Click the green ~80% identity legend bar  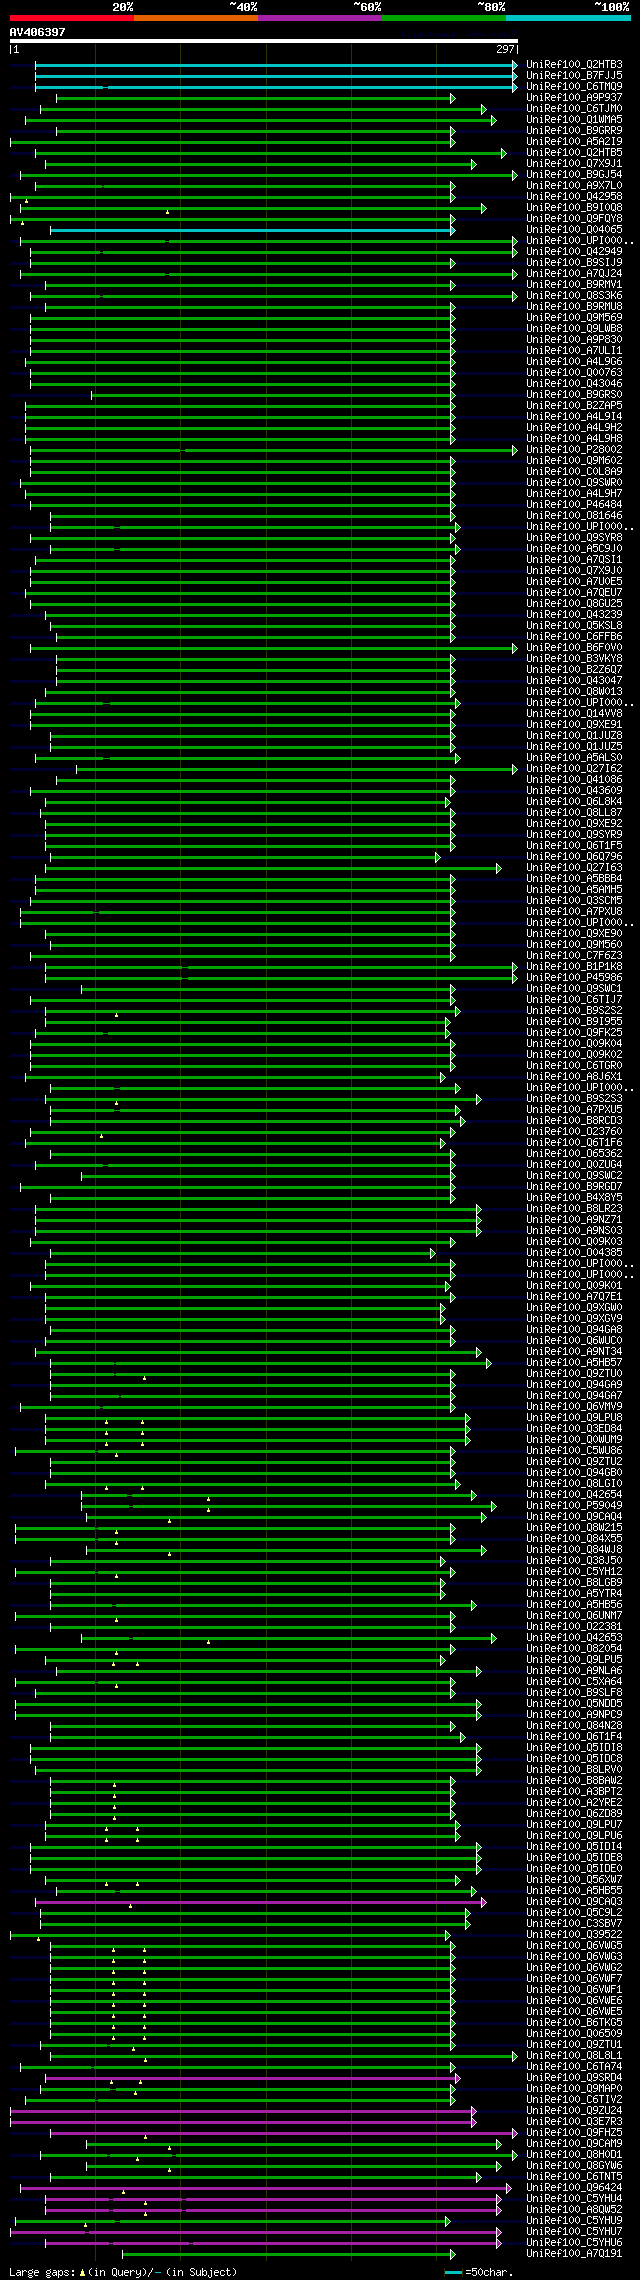[x=443, y=18]
